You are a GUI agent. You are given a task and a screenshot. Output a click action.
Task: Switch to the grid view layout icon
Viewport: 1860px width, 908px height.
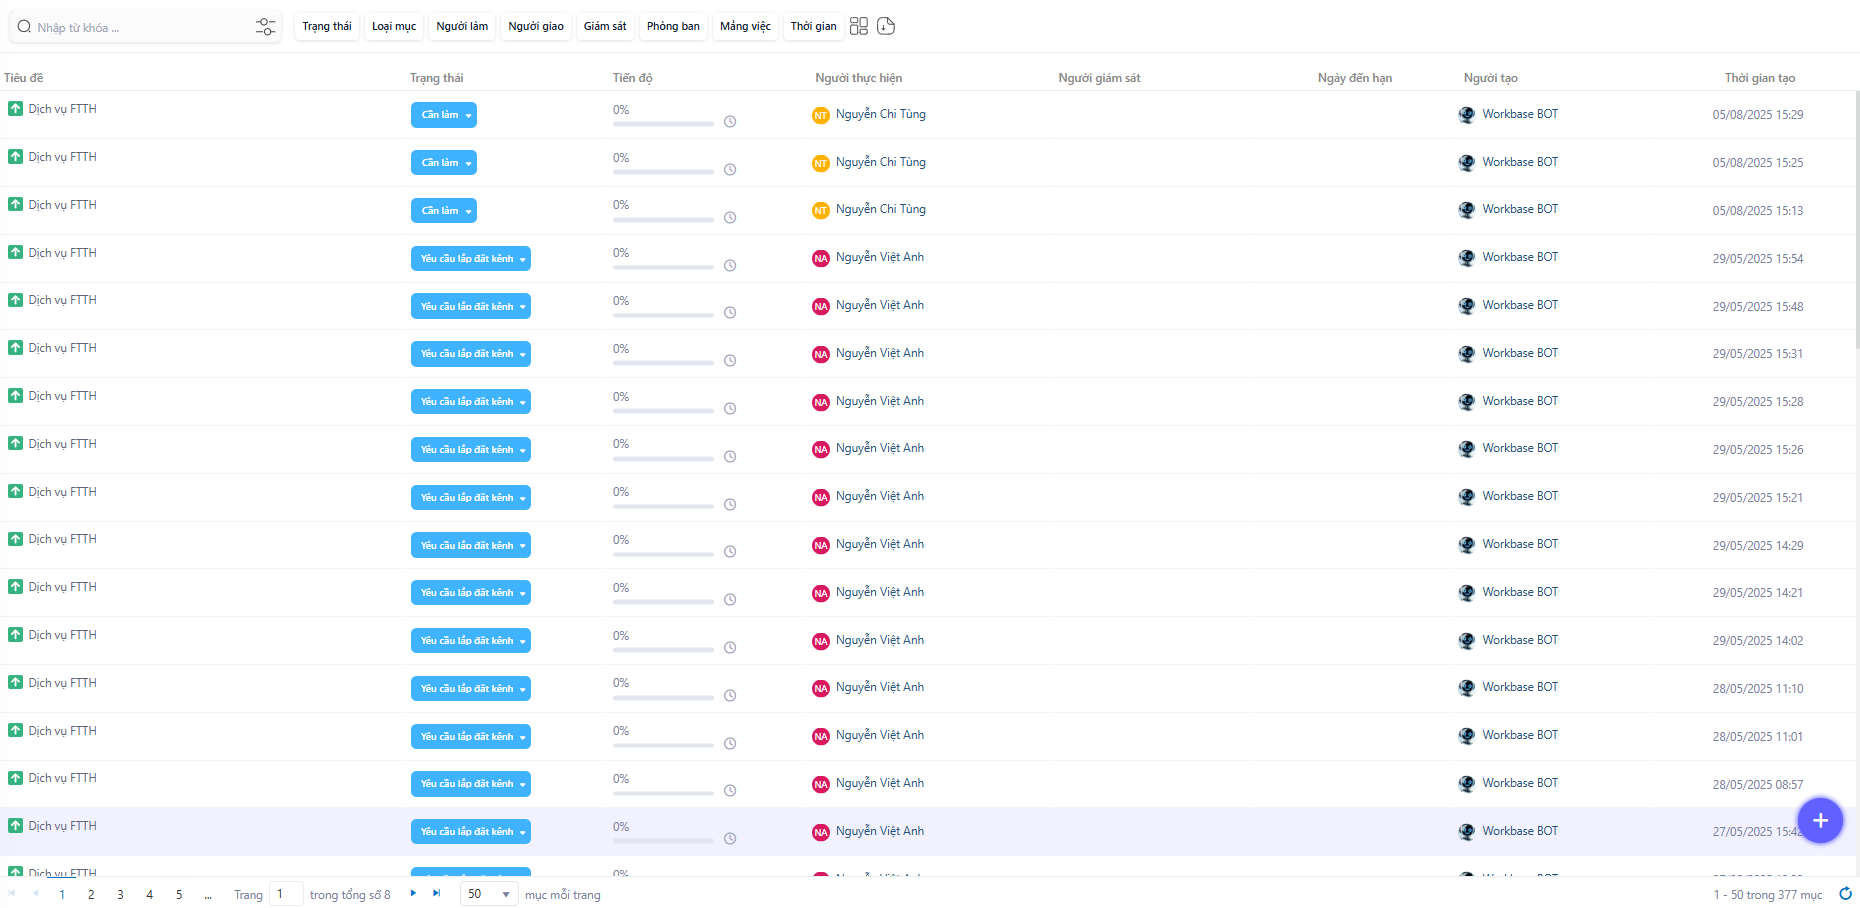[x=859, y=26]
